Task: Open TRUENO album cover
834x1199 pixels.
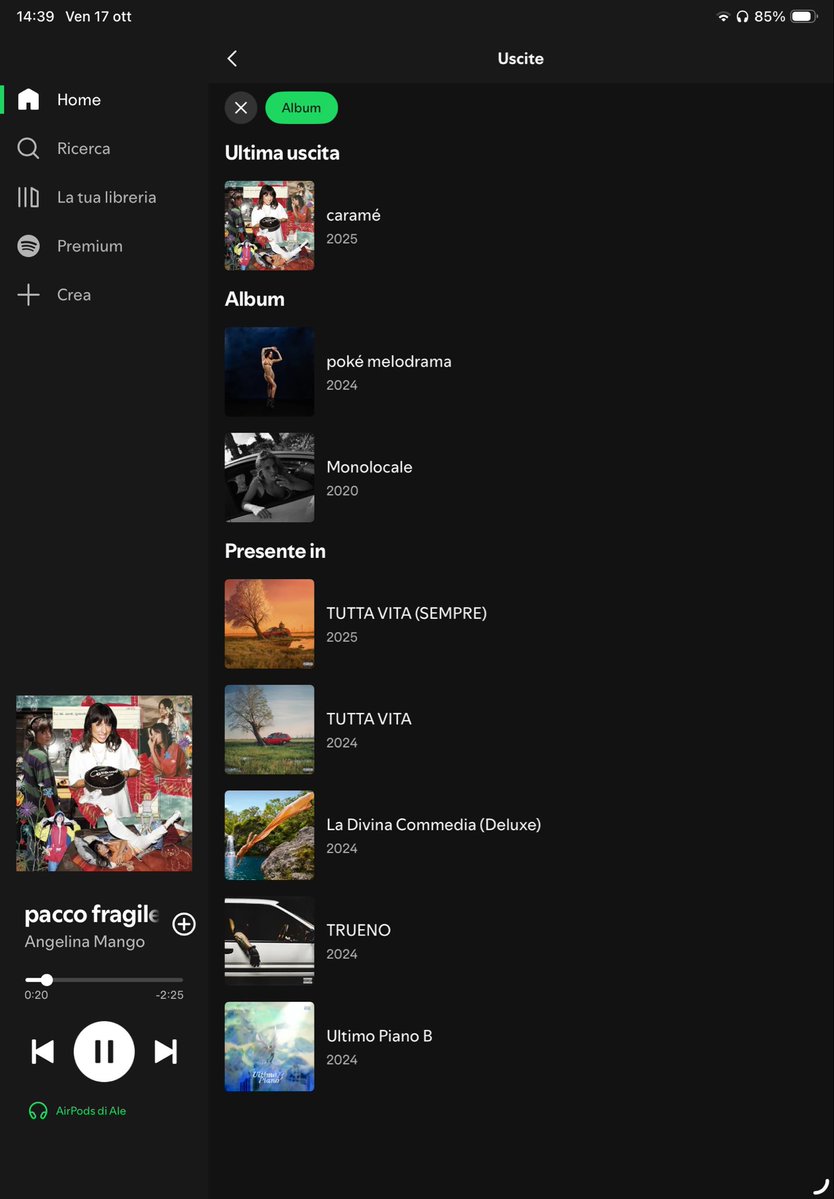Action: click(x=269, y=941)
